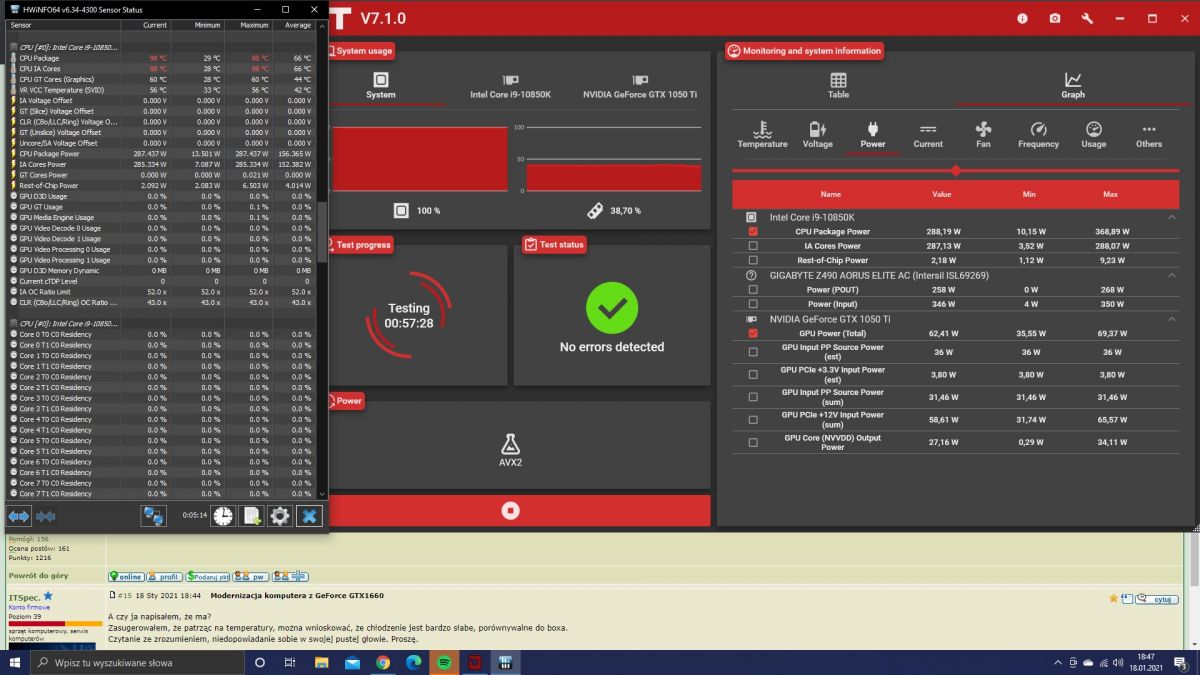Click the forum 'online' status button
Viewport: 1200px width, 675px height.
126,577
